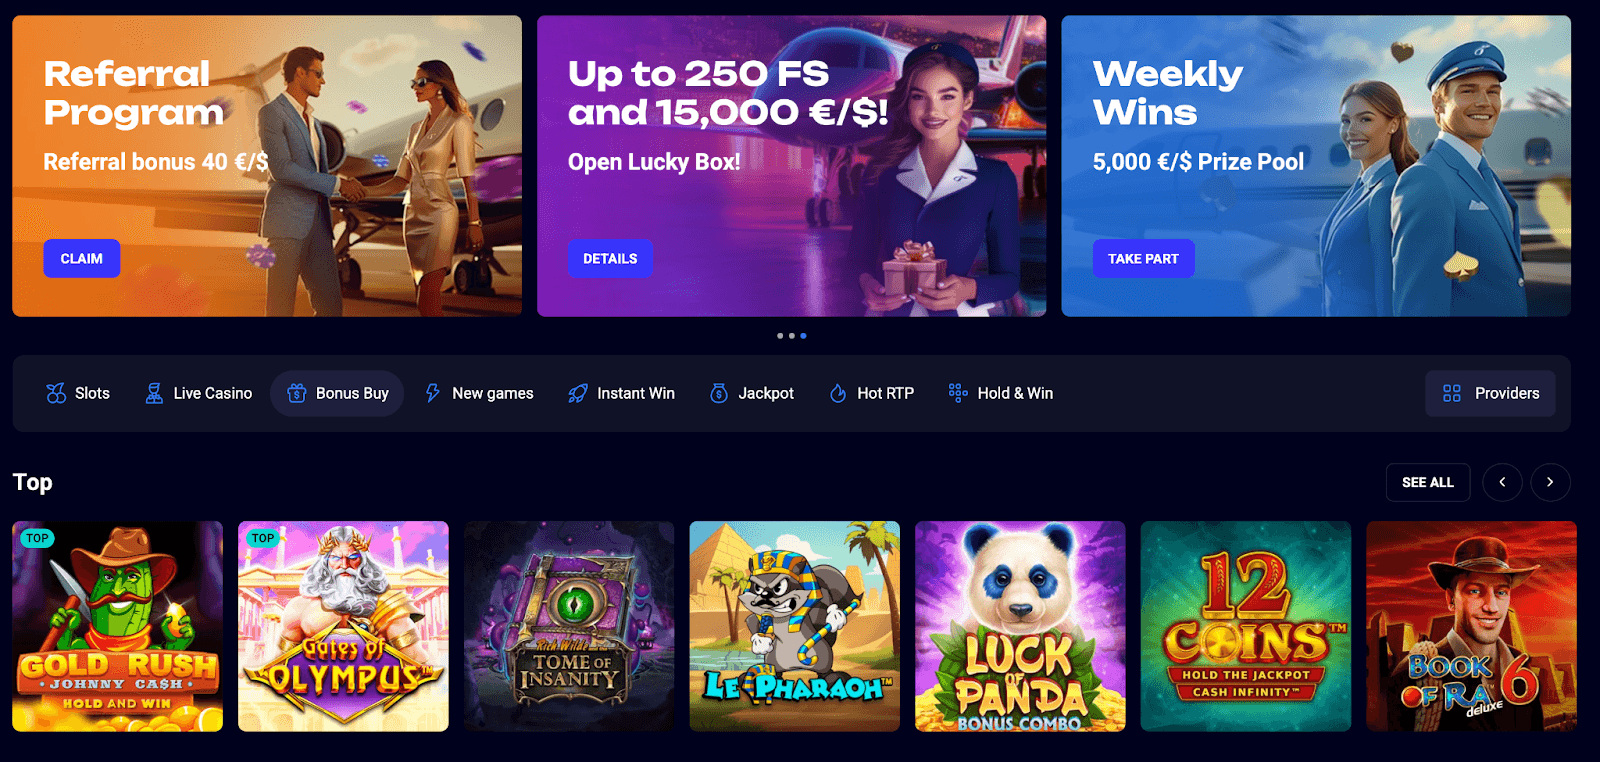The width and height of the screenshot is (1600, 762).
Task: Launch the Gates of Olympus game thumbnail
Action: coord(343,626)
